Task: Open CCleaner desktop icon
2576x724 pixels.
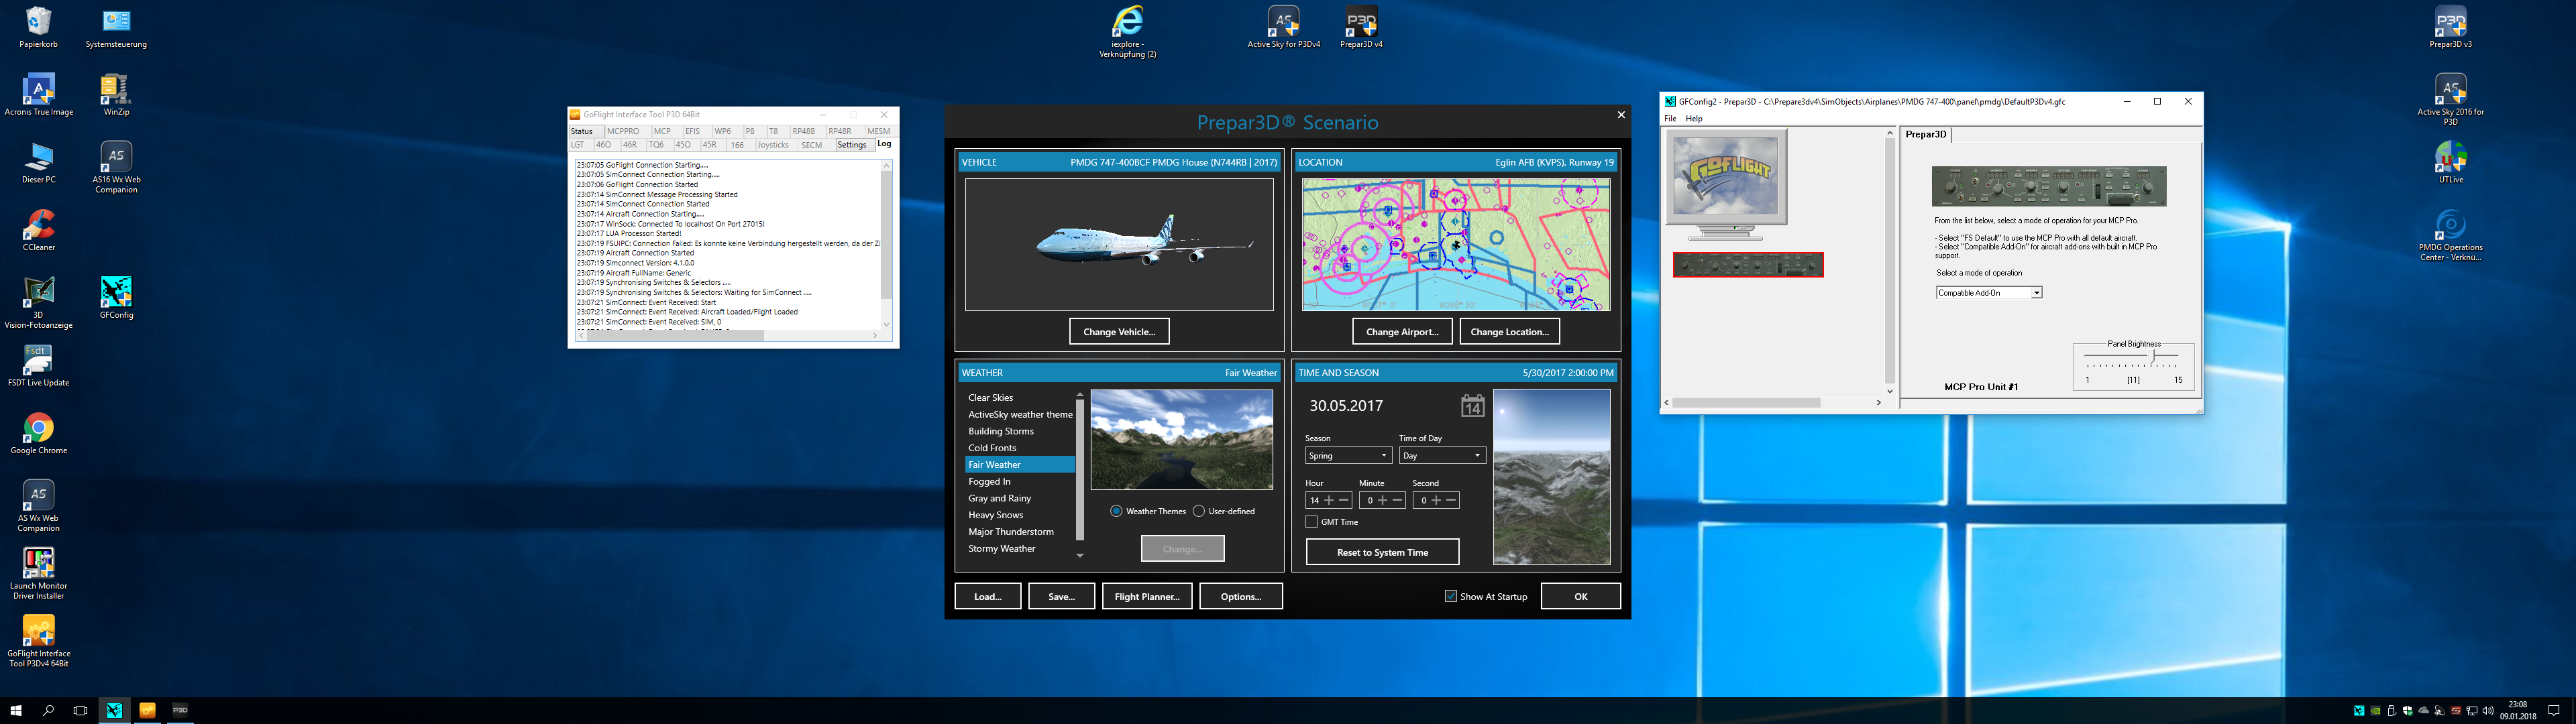Action: (x=38, y=226)
